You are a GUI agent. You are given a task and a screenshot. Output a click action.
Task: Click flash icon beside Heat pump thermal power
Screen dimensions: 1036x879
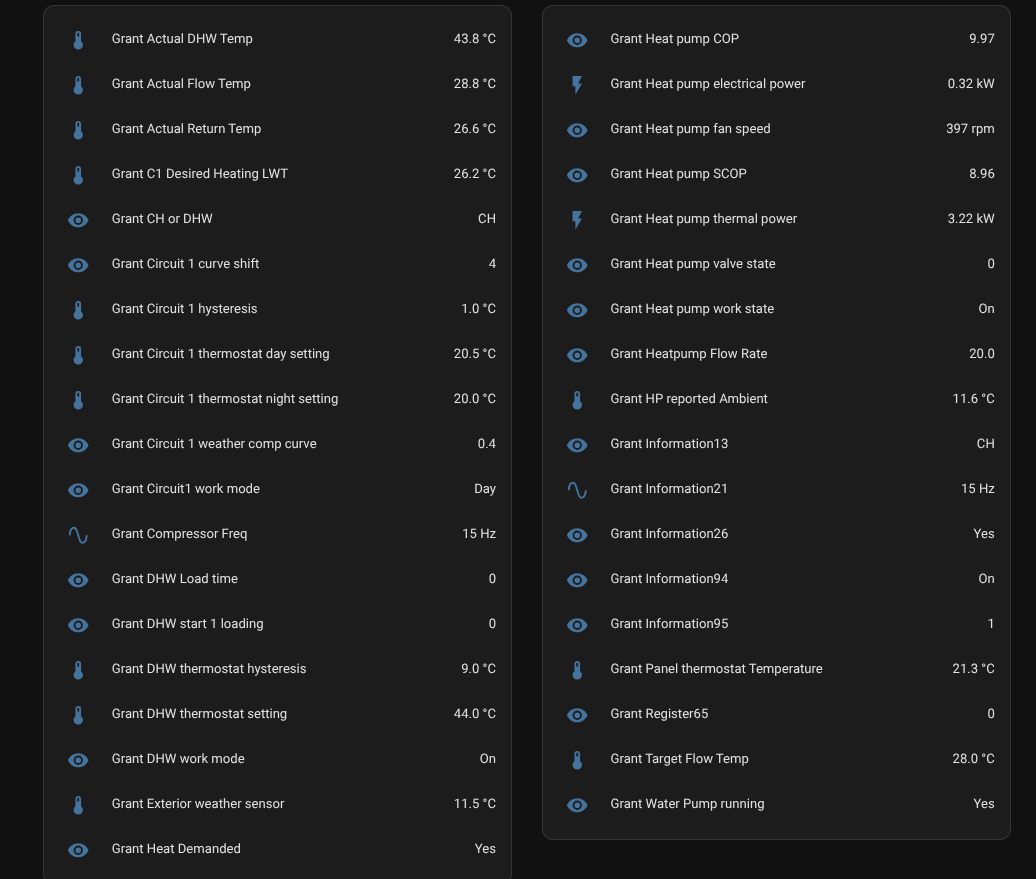pyautogui.click(x=577, y=220)
